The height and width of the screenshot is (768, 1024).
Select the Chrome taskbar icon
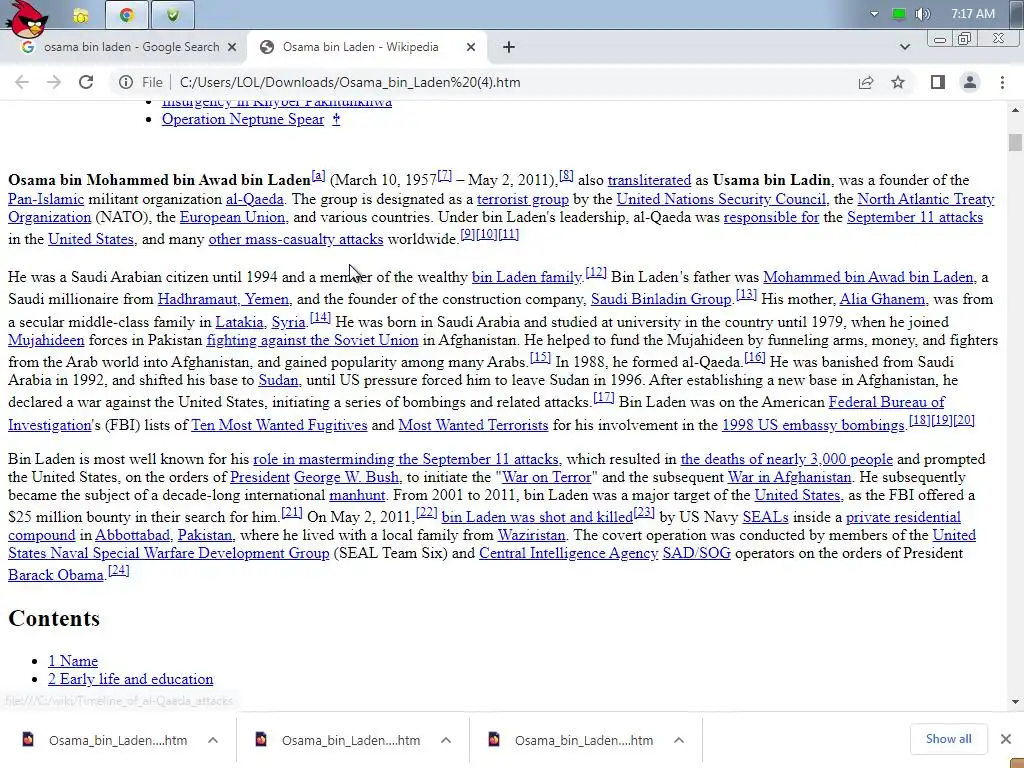[127, 16]
